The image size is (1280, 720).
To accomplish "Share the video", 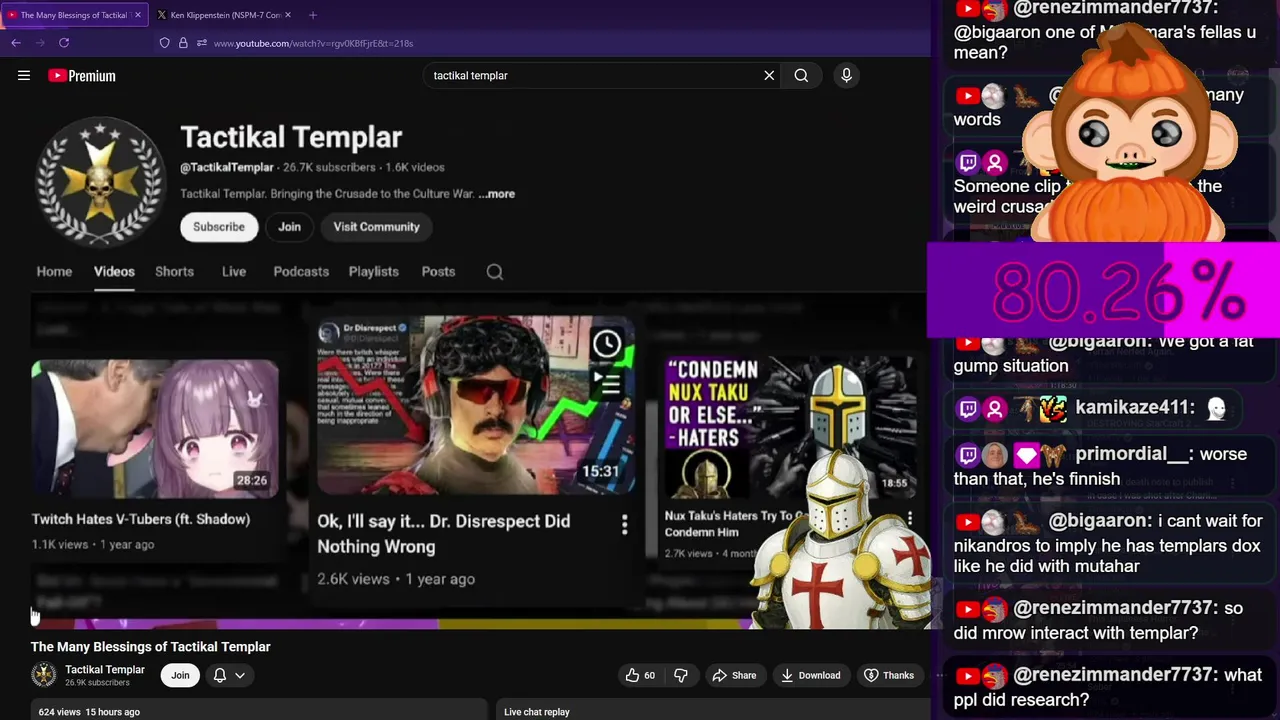I will pos(734,675).
